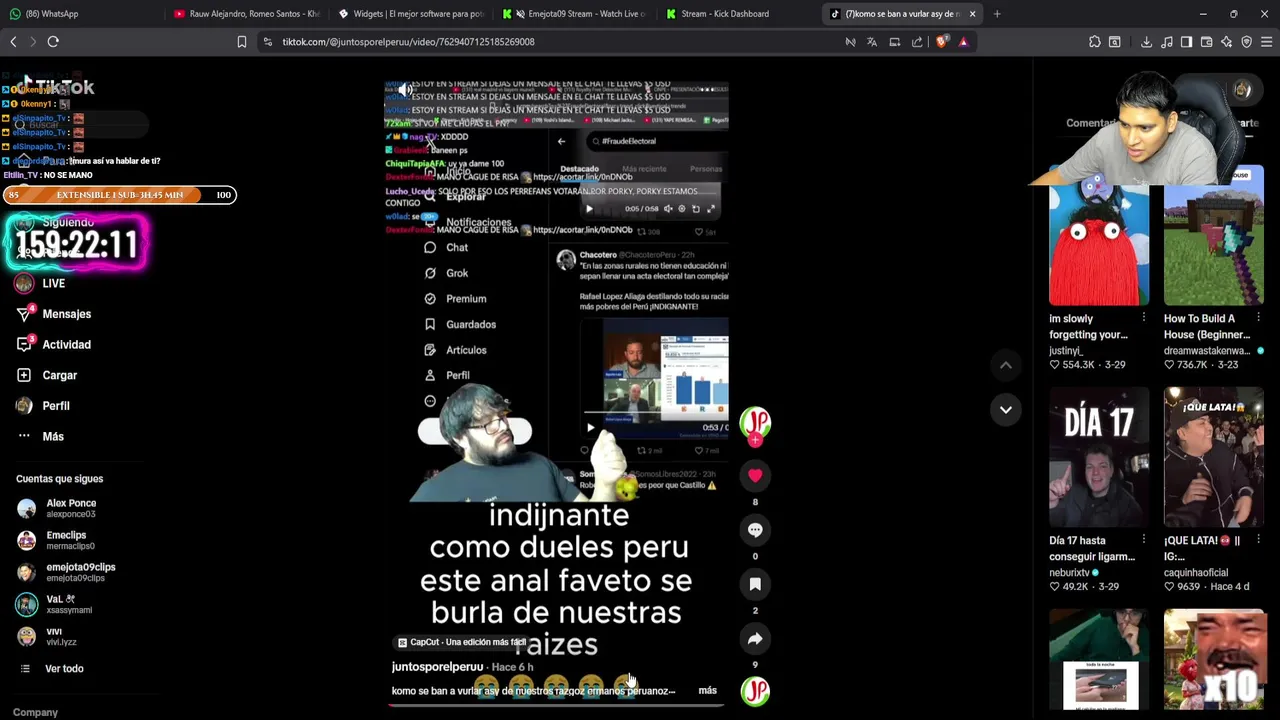Open options for im slowly forgetting video
The height and width of the screenshot is (720, 1280).
pyautogui.click(x=1143, y=319)
